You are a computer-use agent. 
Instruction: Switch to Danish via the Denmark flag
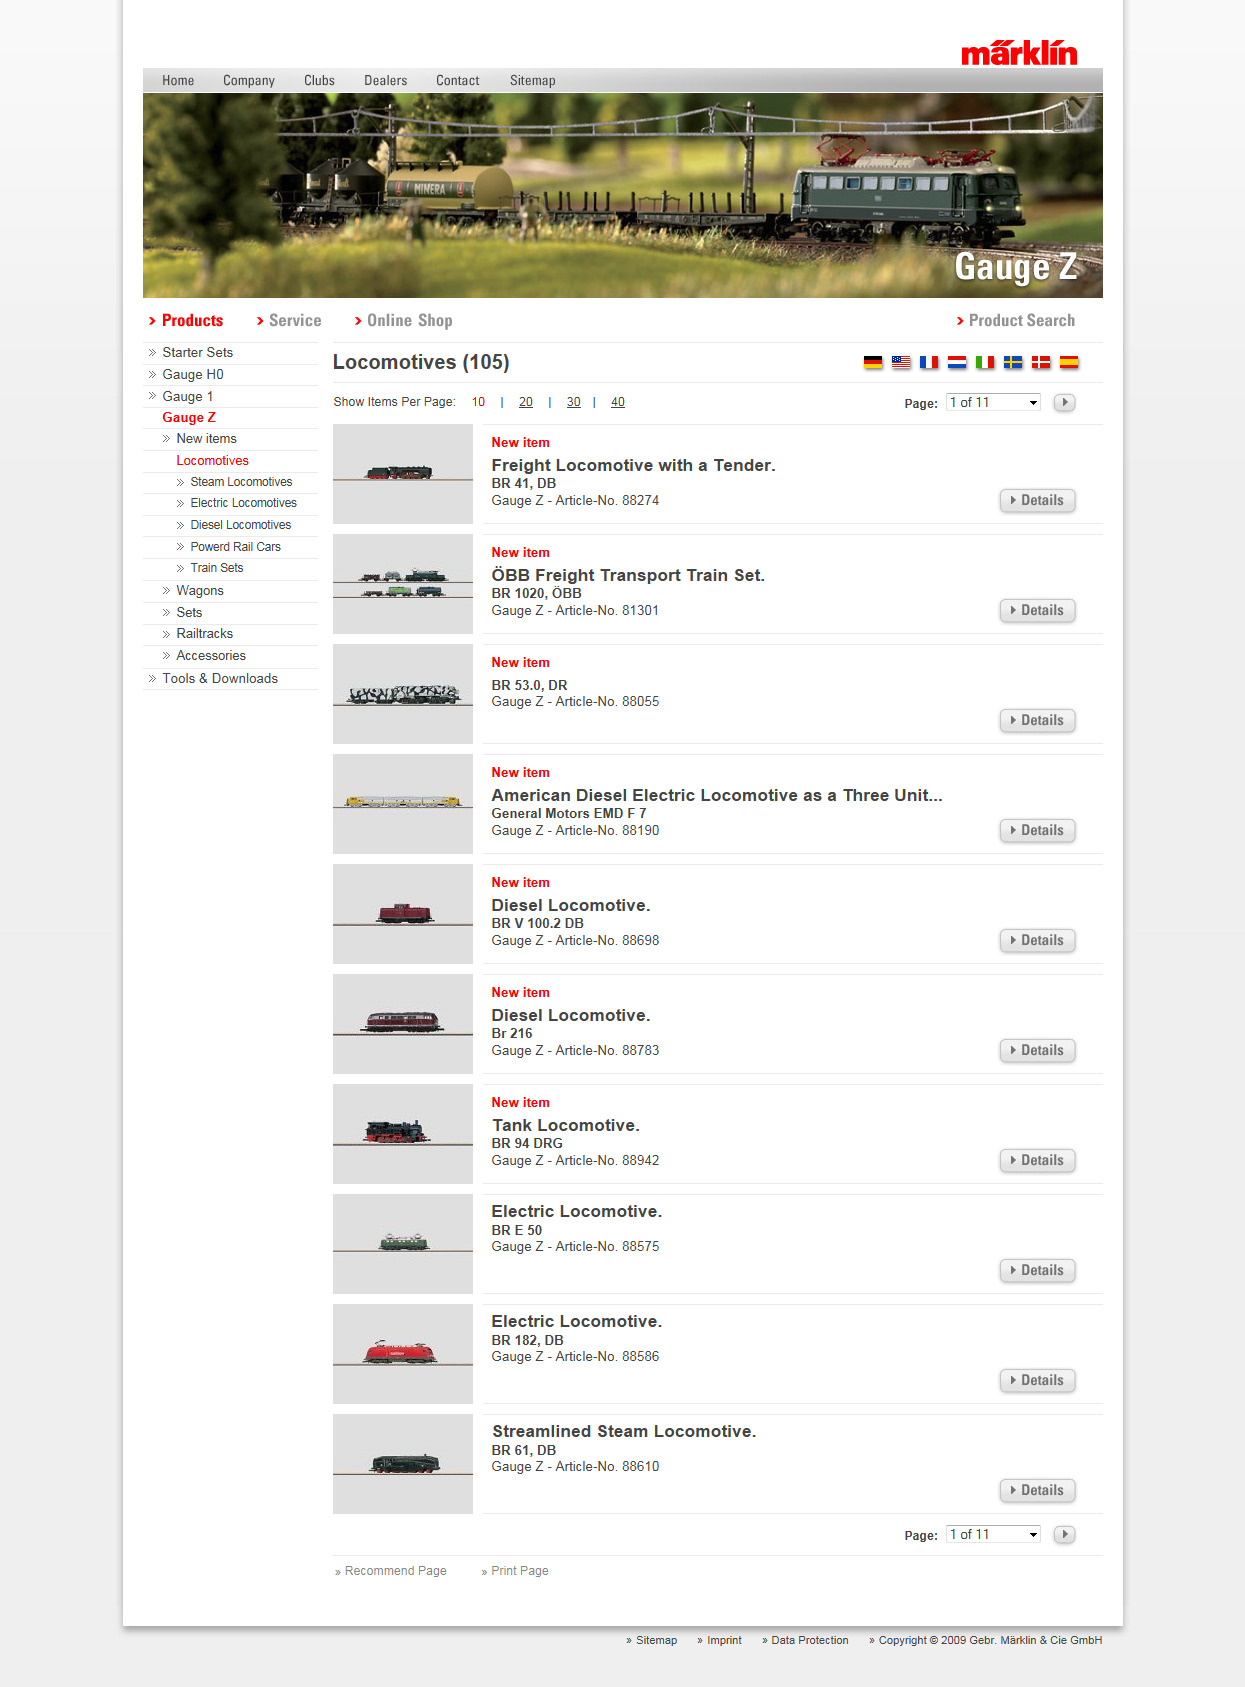click(1041, 362)
